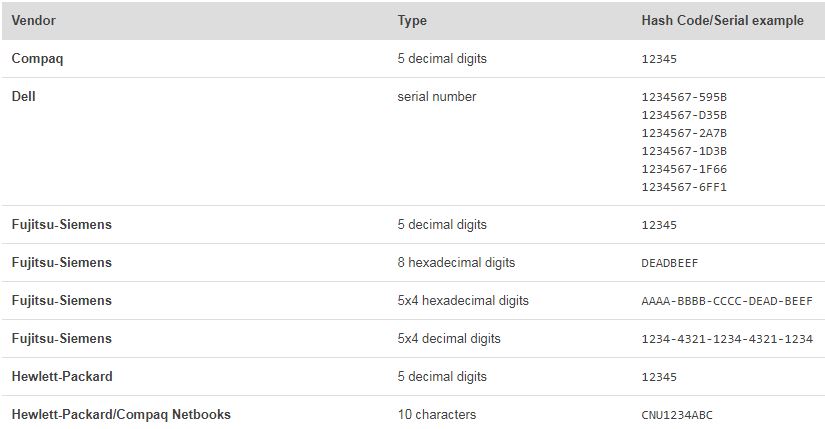Click the Hash Code/Serial example header
Screen dimensions: 825x429
pos(722,20)
